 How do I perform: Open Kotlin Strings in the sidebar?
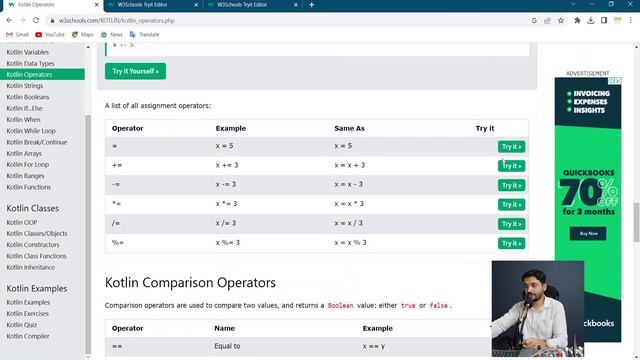[25, 86]
